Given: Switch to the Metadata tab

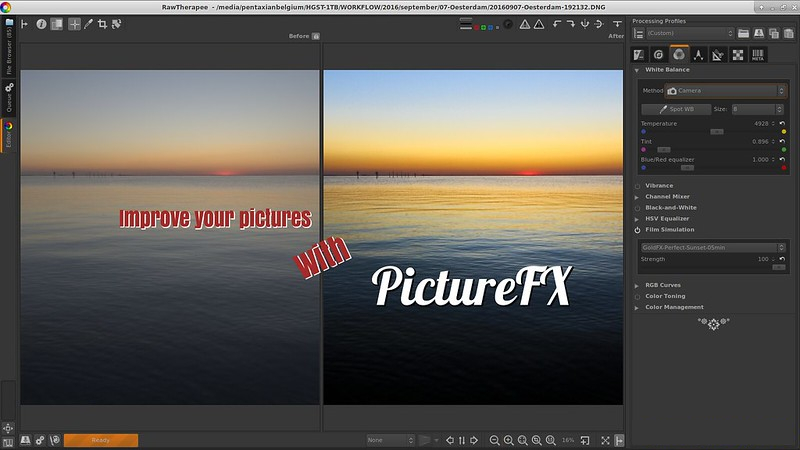Looking at the screenshot, I should click(758, 55).
